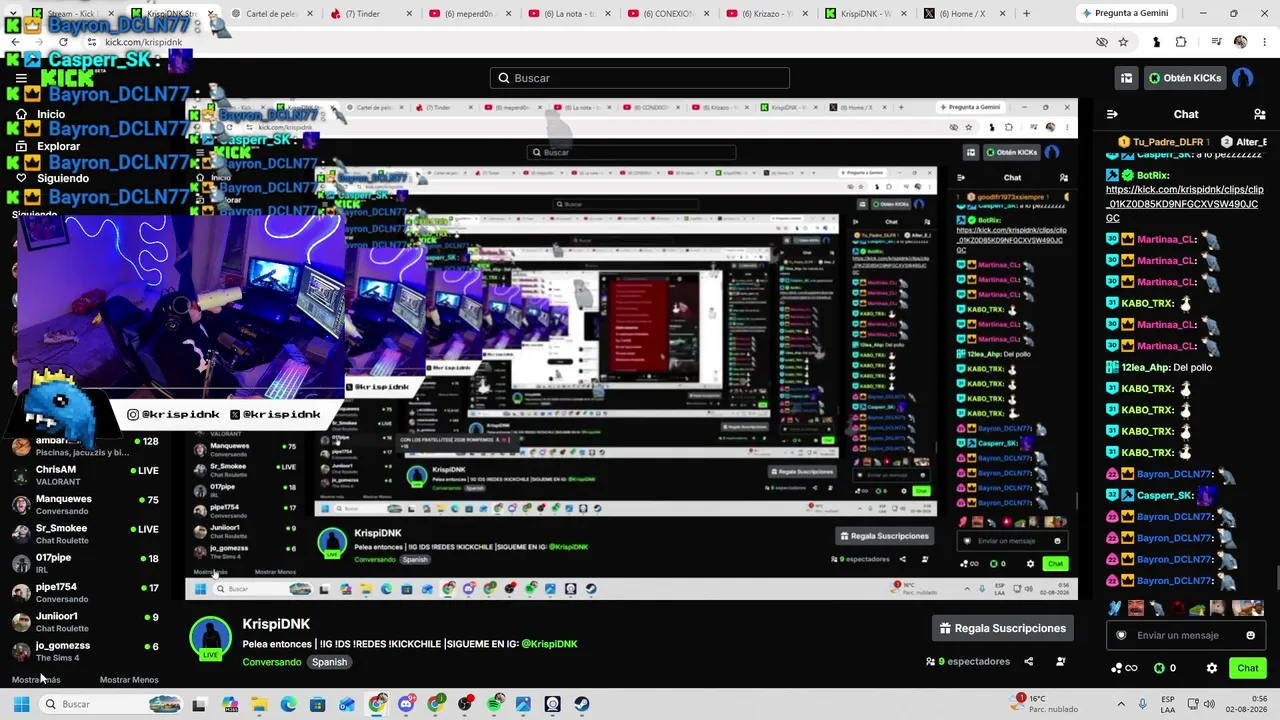1280x720 pixels.
Task: Collapse the chat panel with arrow icon
Action: 1112,114
